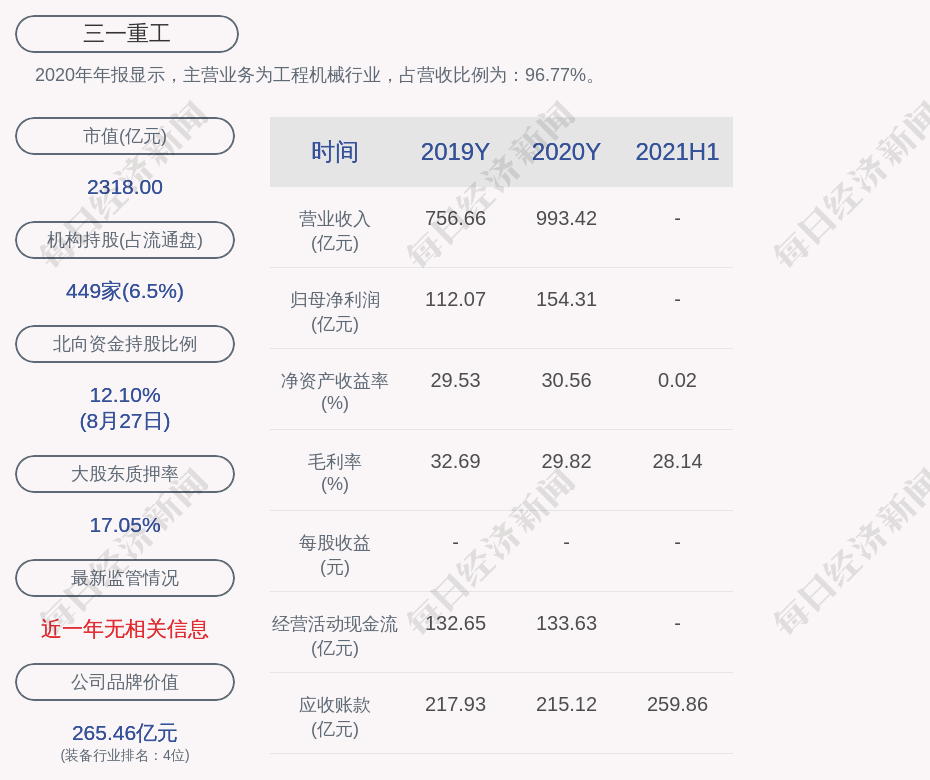Click the 449家(6.5%) institutional holding value
Screen dimensions: 930x780
click(x=125, y=291)
